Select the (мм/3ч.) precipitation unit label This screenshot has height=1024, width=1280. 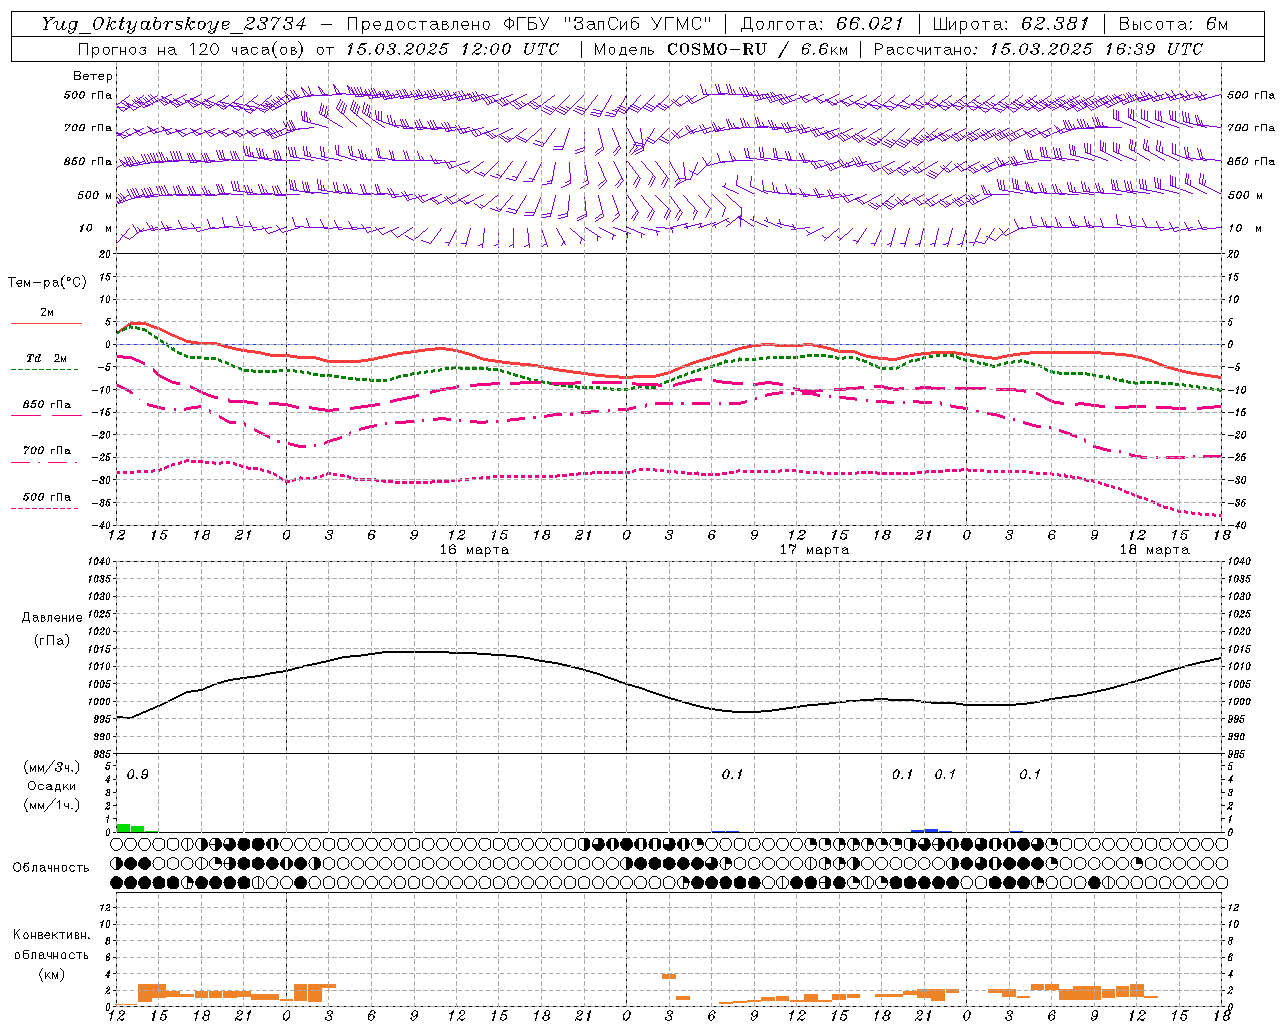(x=50, y=767)
